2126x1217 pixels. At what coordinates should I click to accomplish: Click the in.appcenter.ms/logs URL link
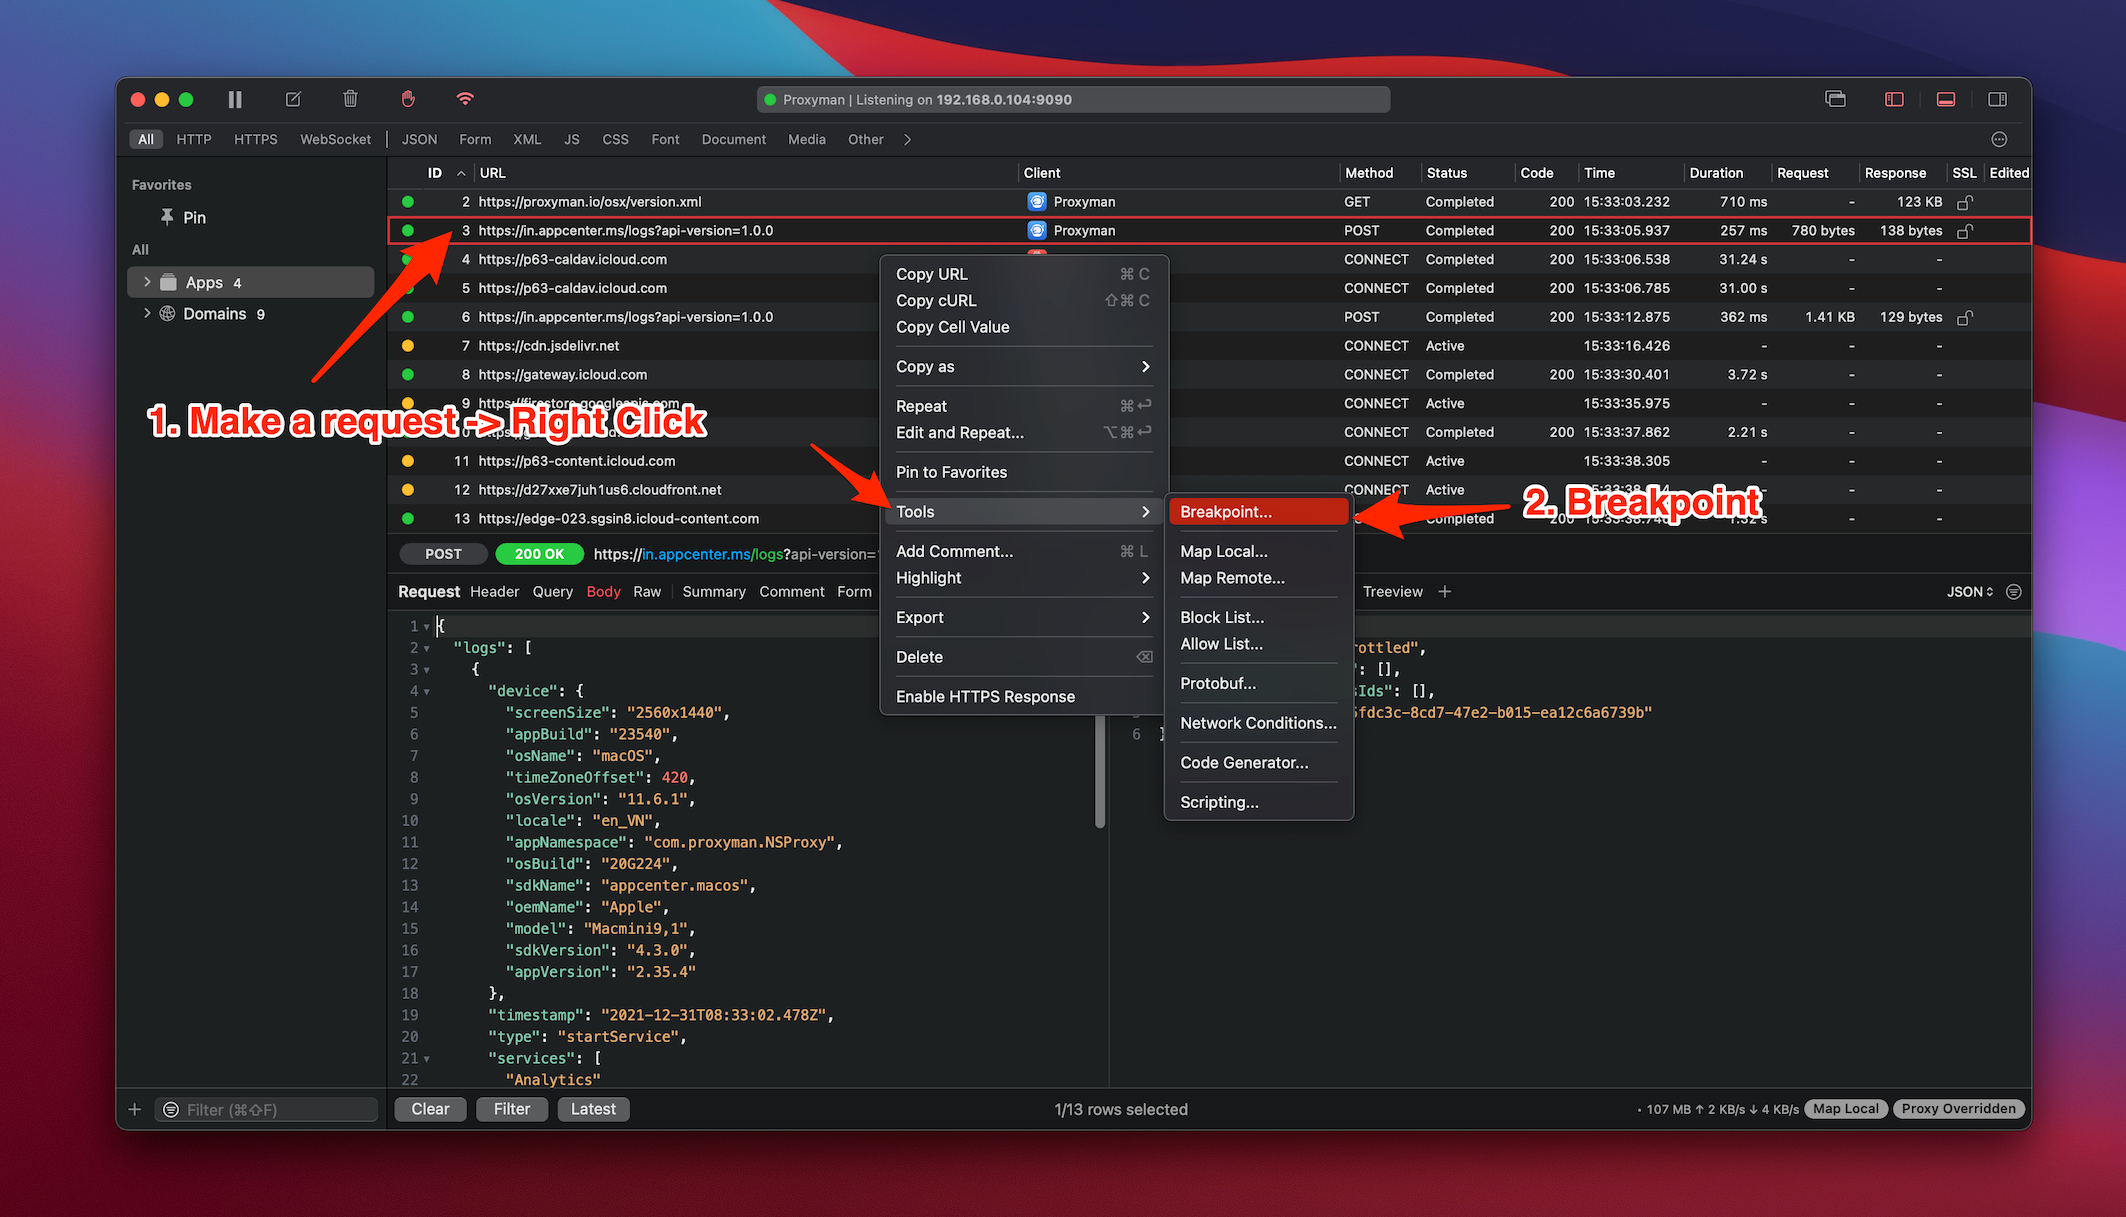tap(712, 554)
